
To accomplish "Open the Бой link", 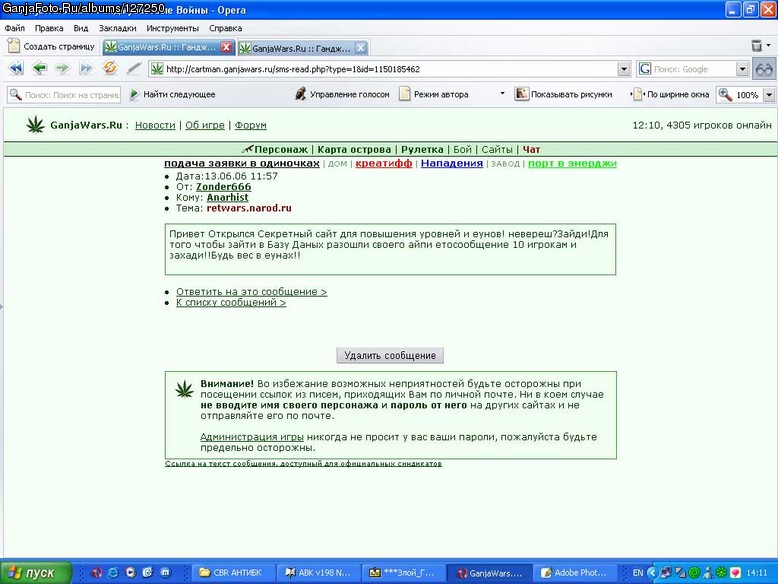I will coord(462,149).
